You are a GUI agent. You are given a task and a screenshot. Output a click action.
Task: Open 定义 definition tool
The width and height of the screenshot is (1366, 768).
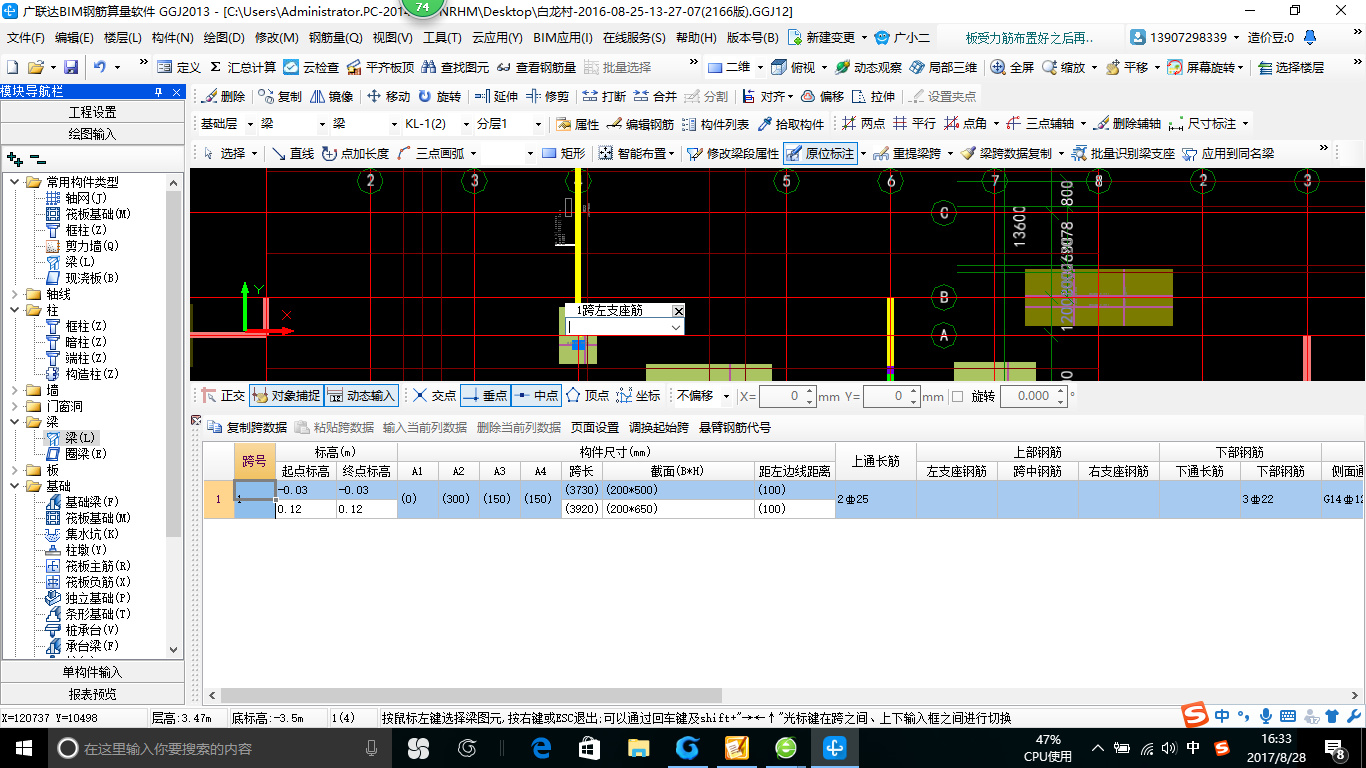click(x=179, y=67)
